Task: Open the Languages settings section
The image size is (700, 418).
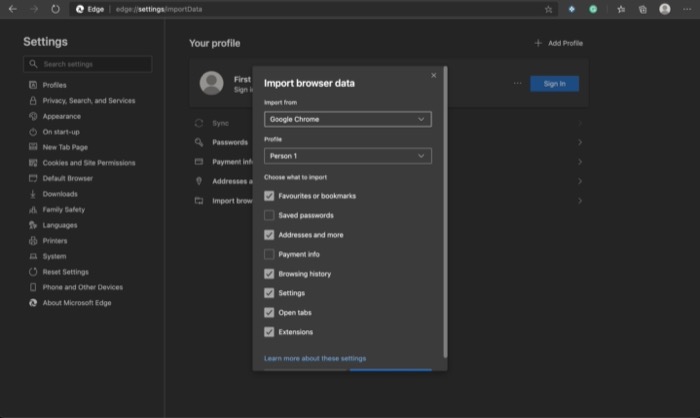Action: (x=60, y=225)
